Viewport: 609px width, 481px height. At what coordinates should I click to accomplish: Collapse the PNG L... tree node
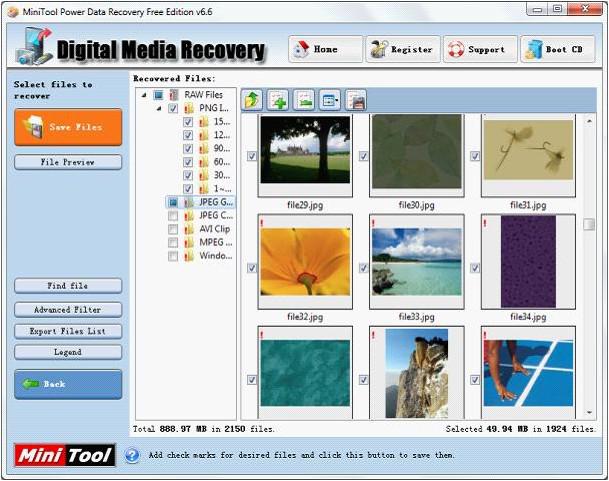click(159, 108)
